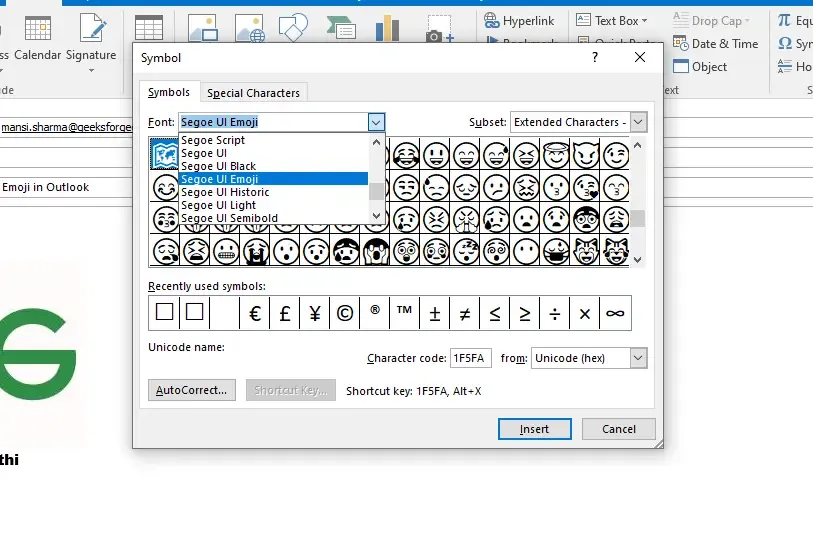Click the Online Pictures icon in ribbon
Screen dimensions: 813x540
(249, 27)
